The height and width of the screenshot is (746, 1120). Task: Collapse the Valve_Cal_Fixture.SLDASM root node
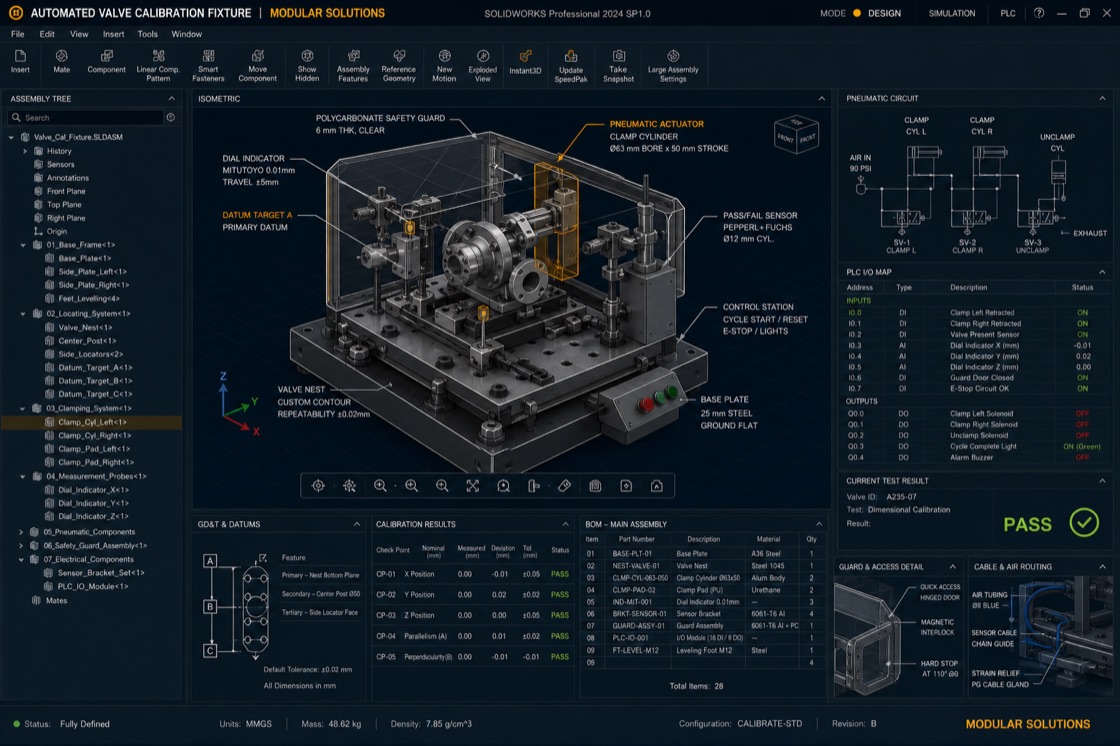[11, 137]
